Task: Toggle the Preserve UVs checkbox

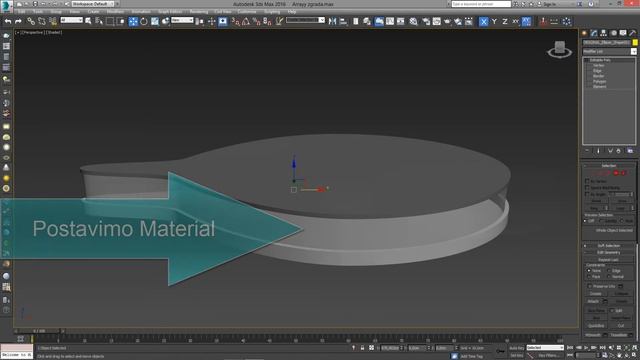Action: pos(589,286)
